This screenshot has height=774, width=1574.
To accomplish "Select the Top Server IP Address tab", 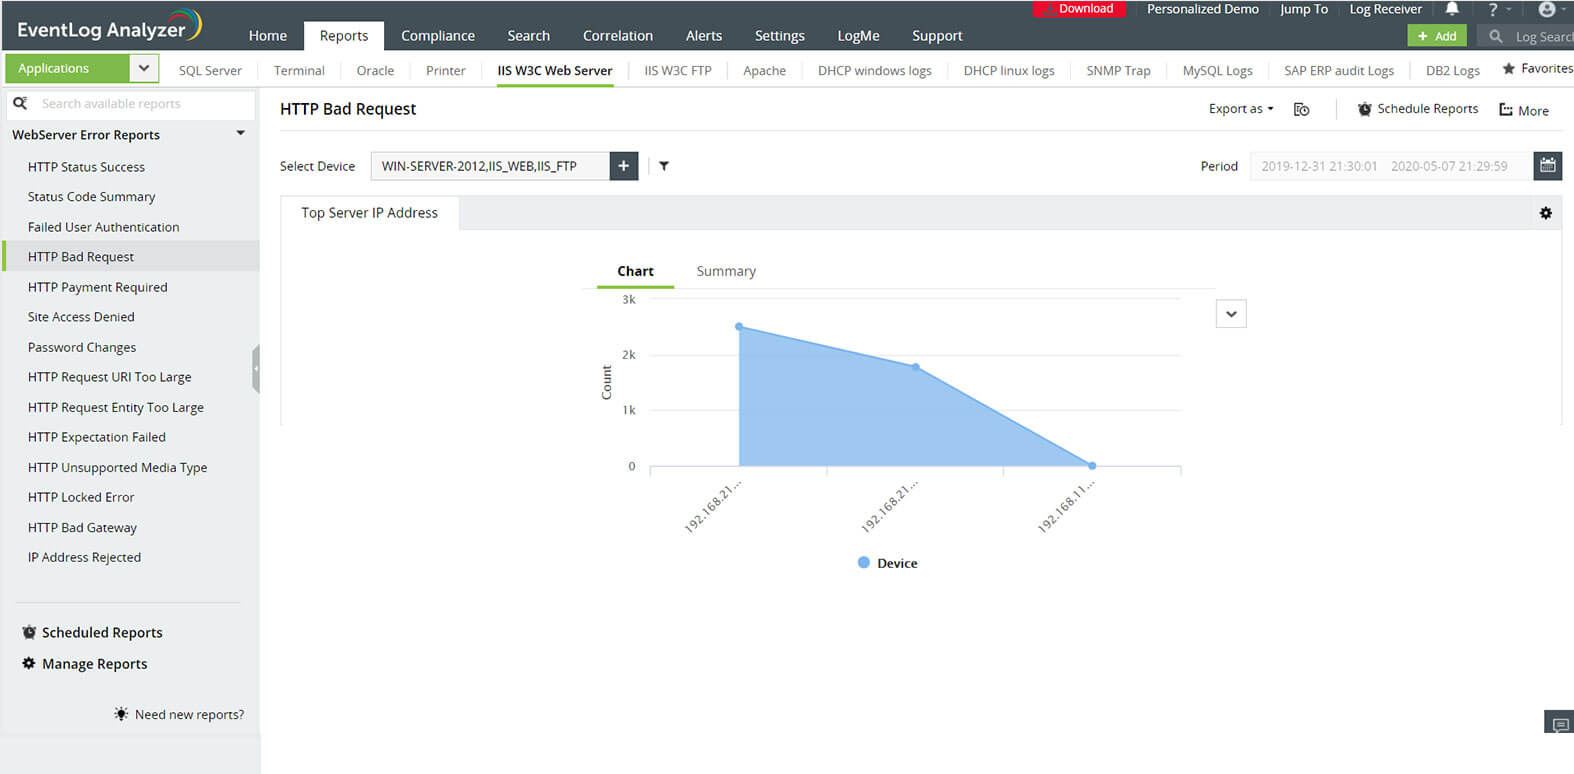I will [x=370, y=213].
